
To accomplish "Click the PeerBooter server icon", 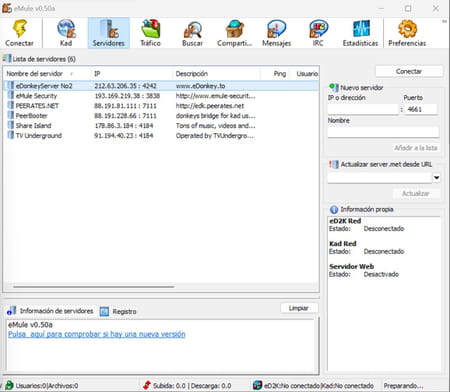I will click(11, 116).
